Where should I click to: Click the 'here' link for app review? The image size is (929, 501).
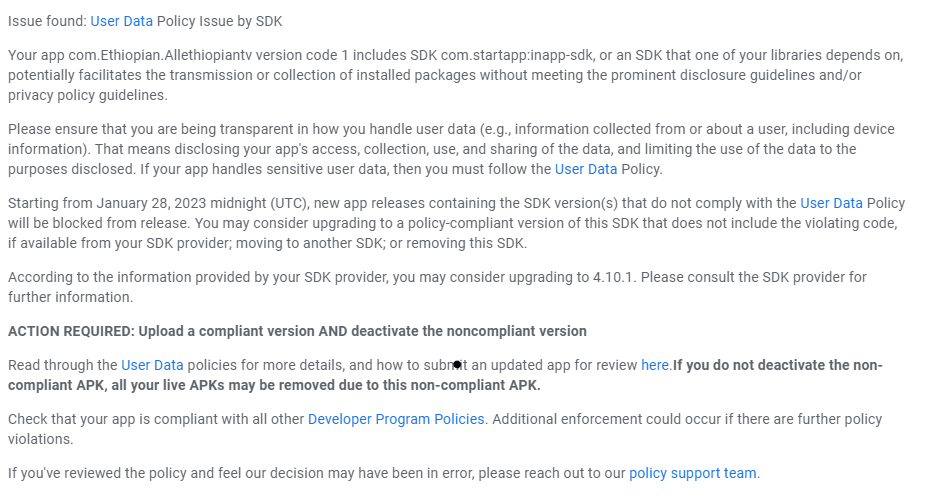[655, 365]
